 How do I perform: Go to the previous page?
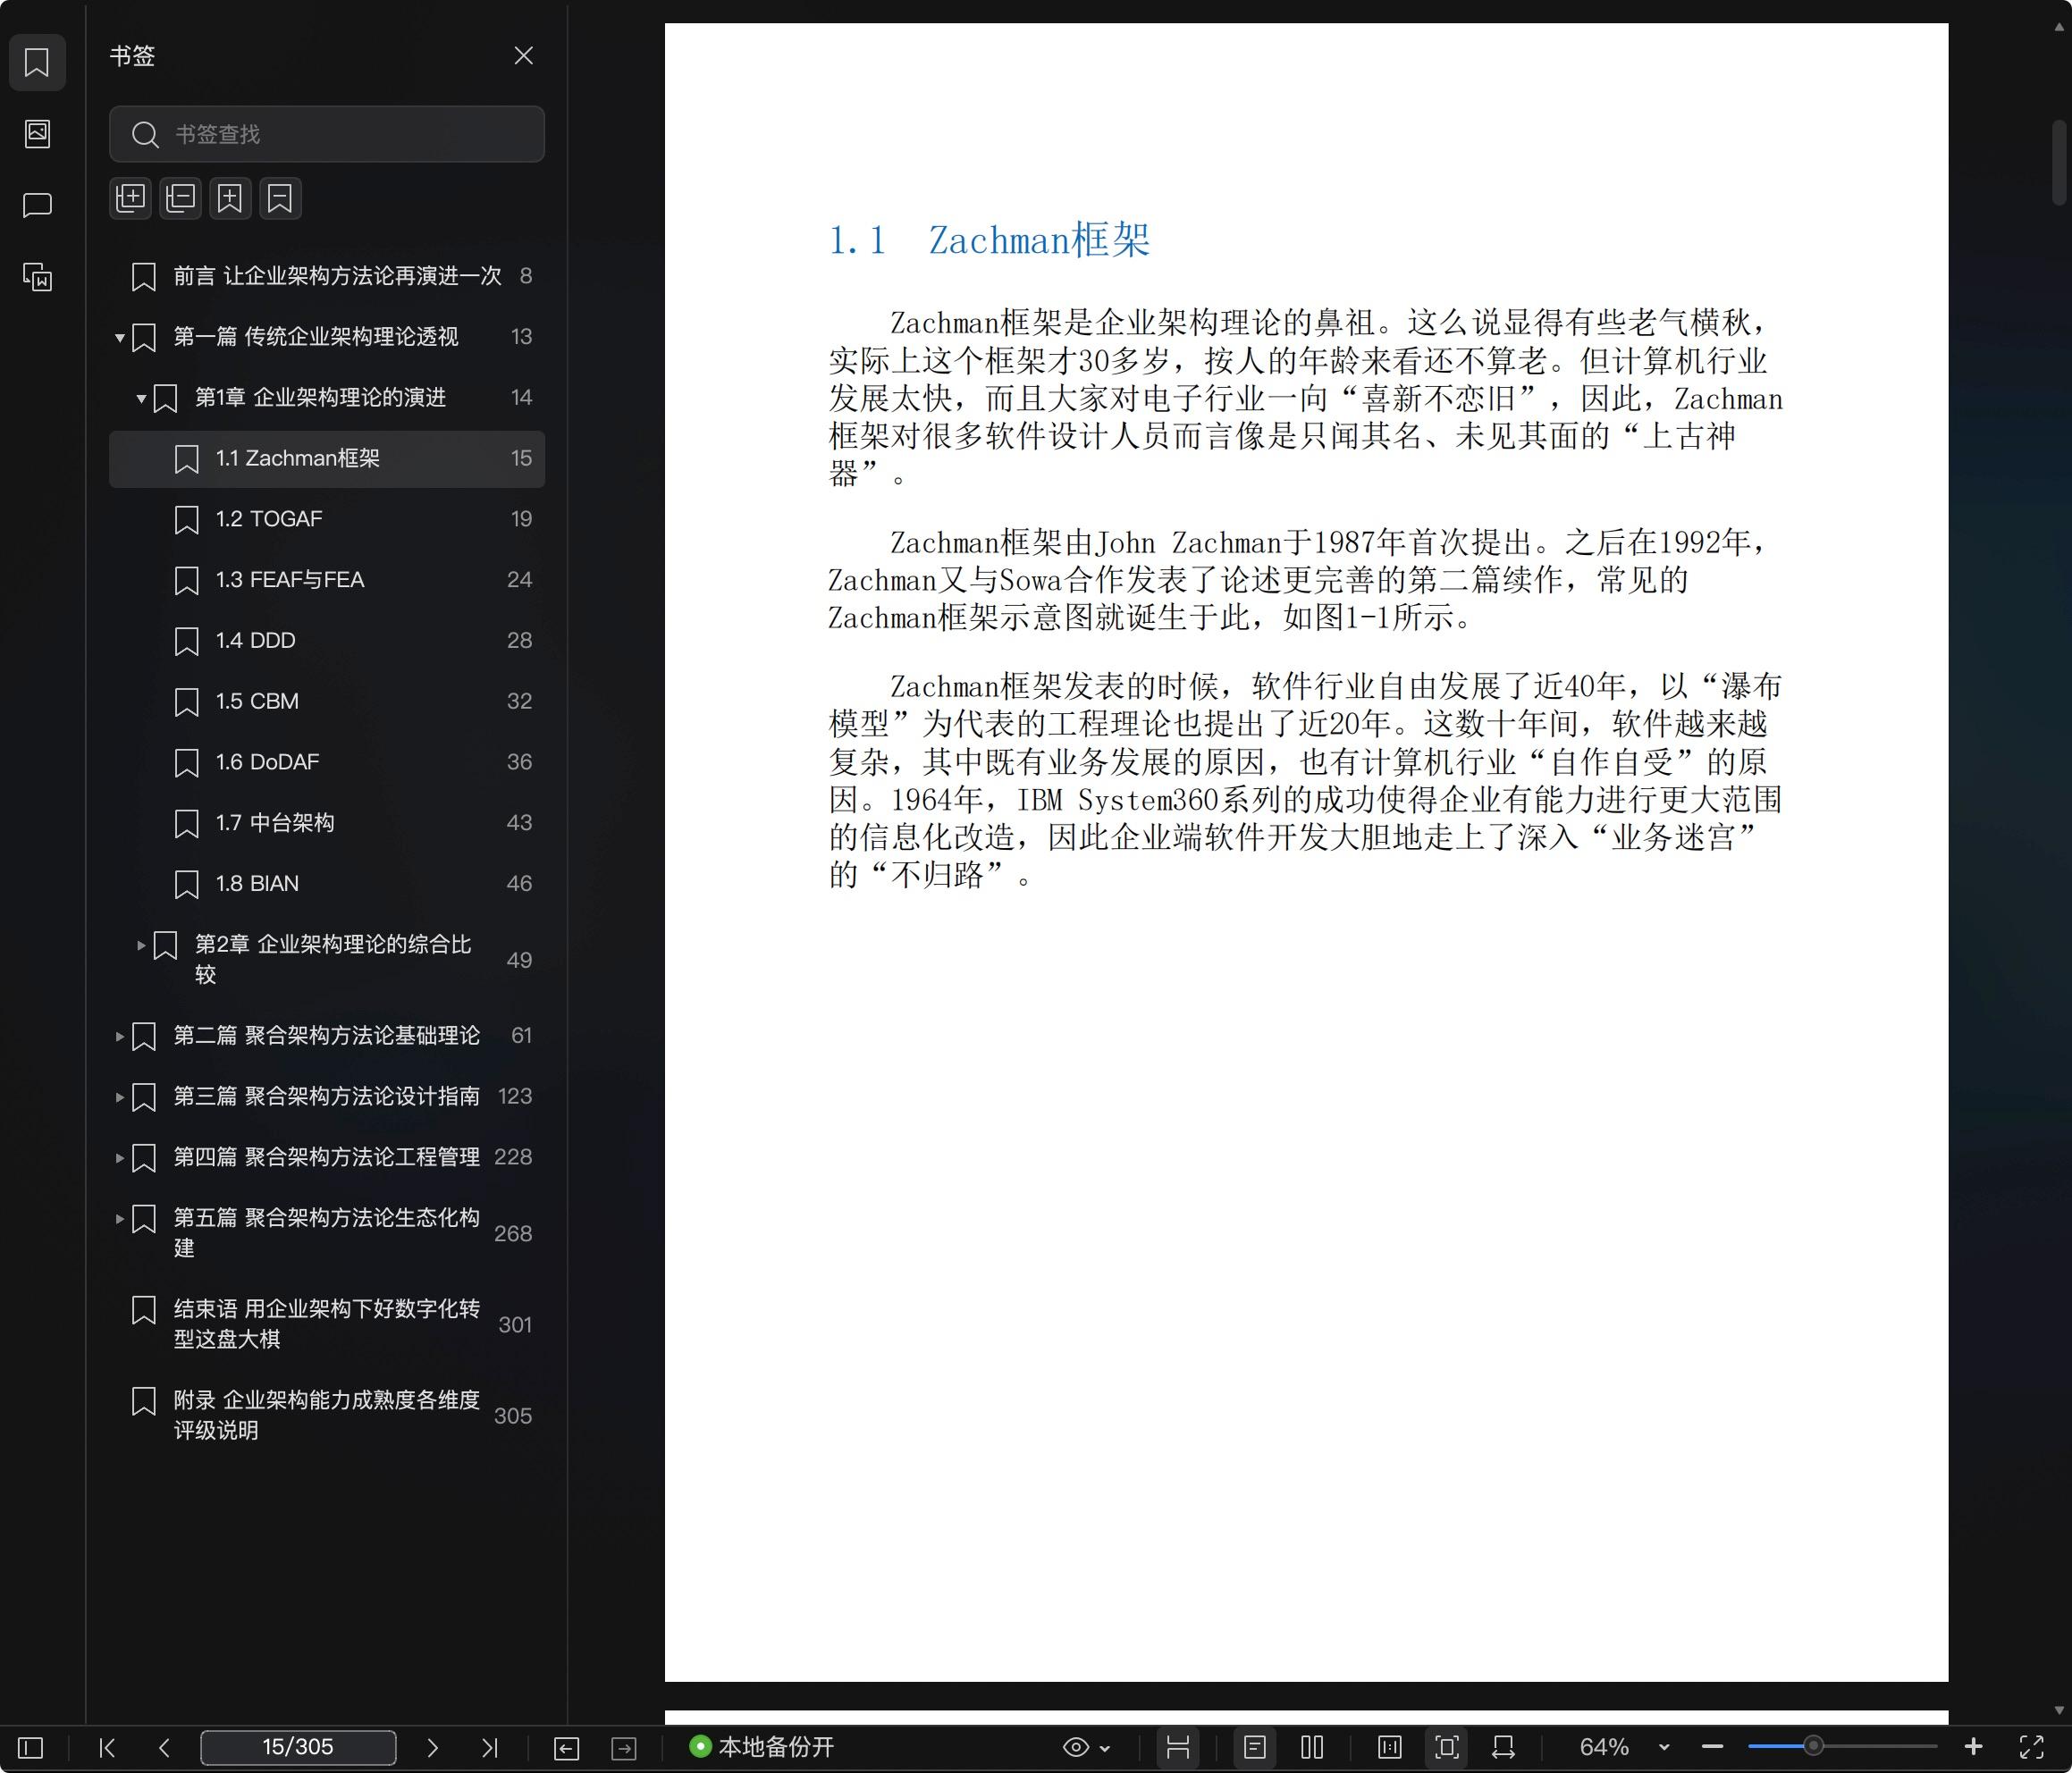pyautogui.click(x=165, y=1747)
